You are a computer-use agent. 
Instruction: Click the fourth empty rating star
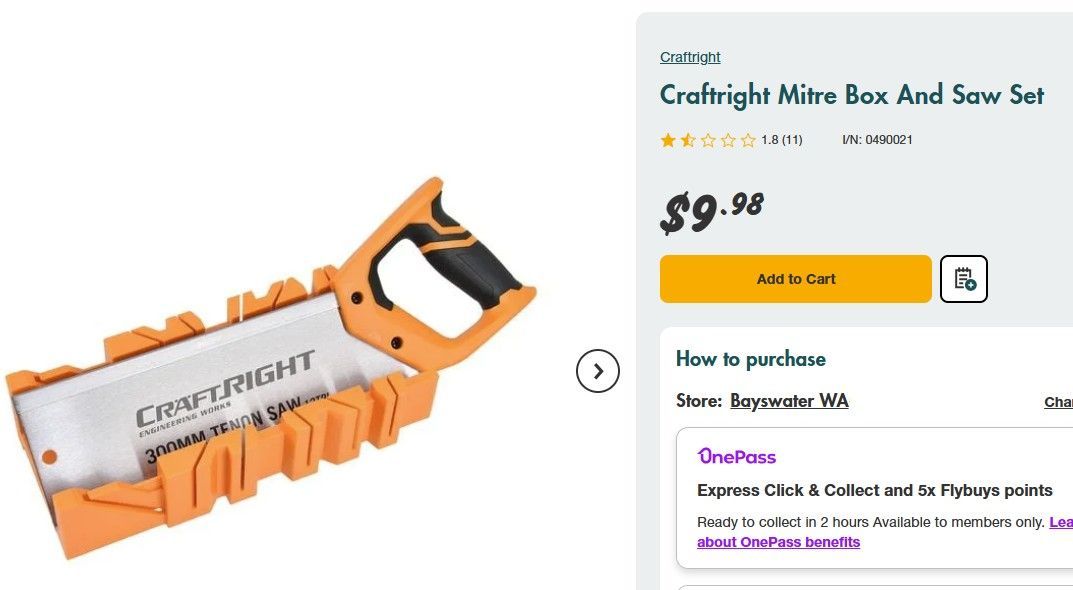point(728,140)
